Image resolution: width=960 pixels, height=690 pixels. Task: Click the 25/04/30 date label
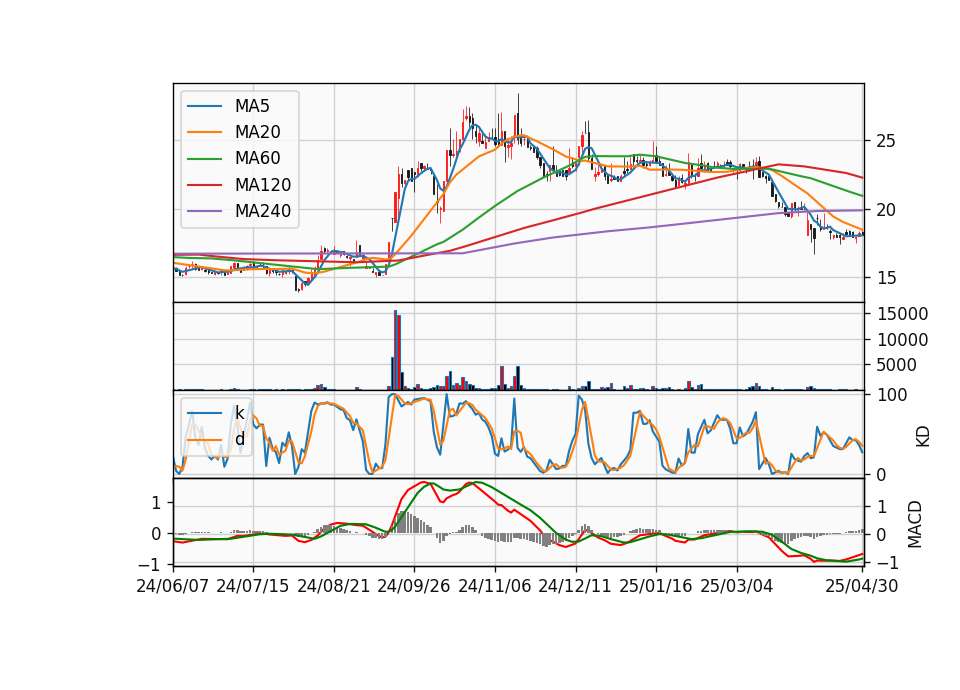pyautogui.click(x=862, y=586)
